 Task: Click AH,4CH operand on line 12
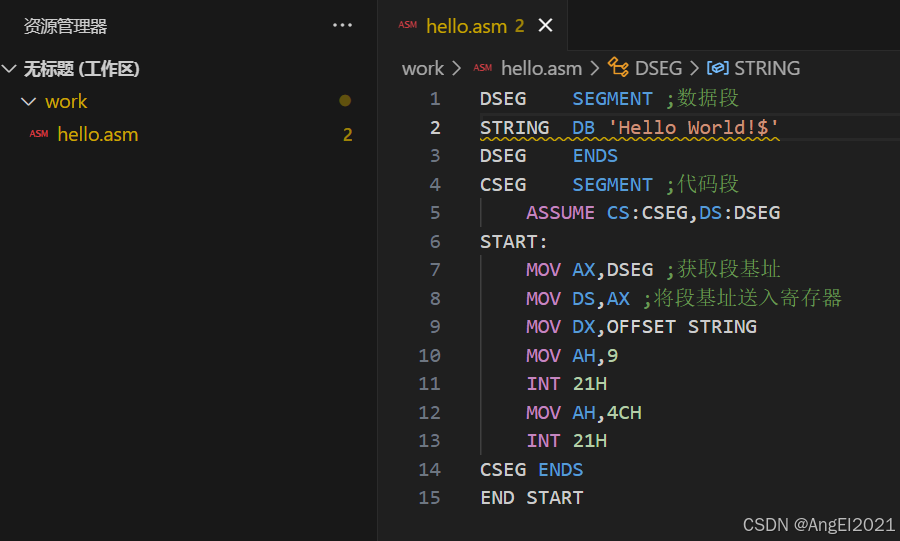(607, 412)
